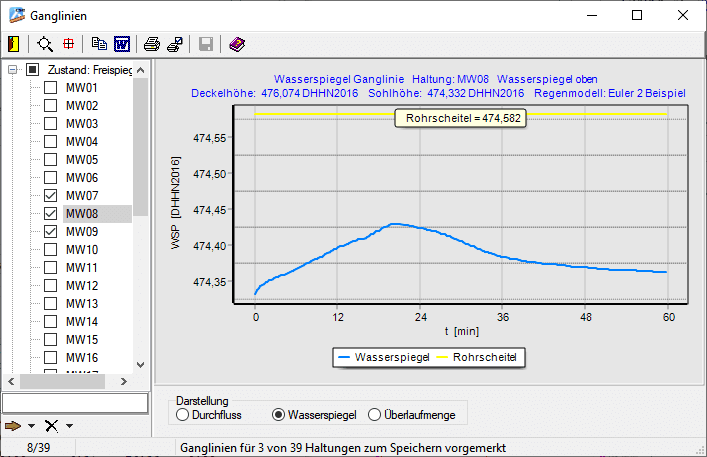Open the arrow button dropdown

pos(32,426)
